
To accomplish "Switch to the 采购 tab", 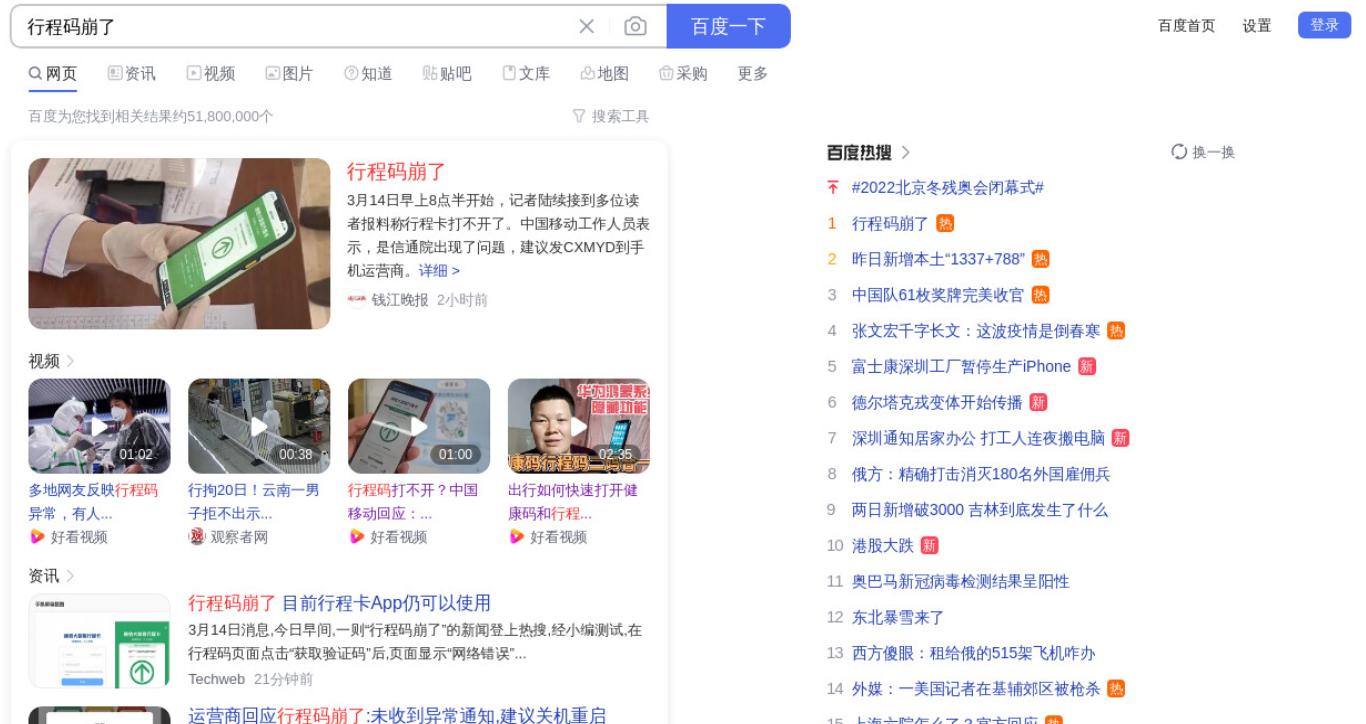I will [x=683, y=74].
